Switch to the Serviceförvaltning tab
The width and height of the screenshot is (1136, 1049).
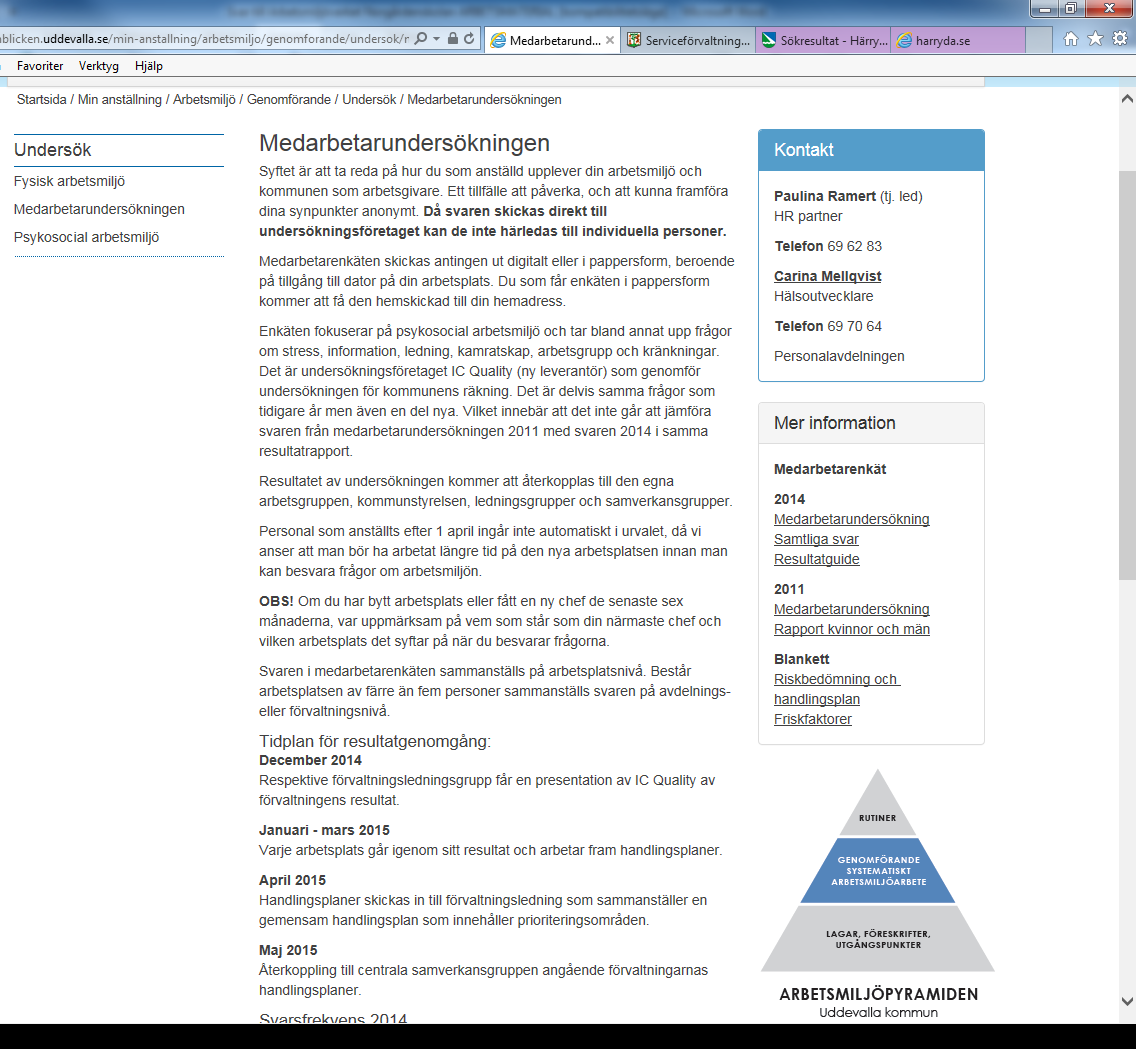tap(688, 41)
